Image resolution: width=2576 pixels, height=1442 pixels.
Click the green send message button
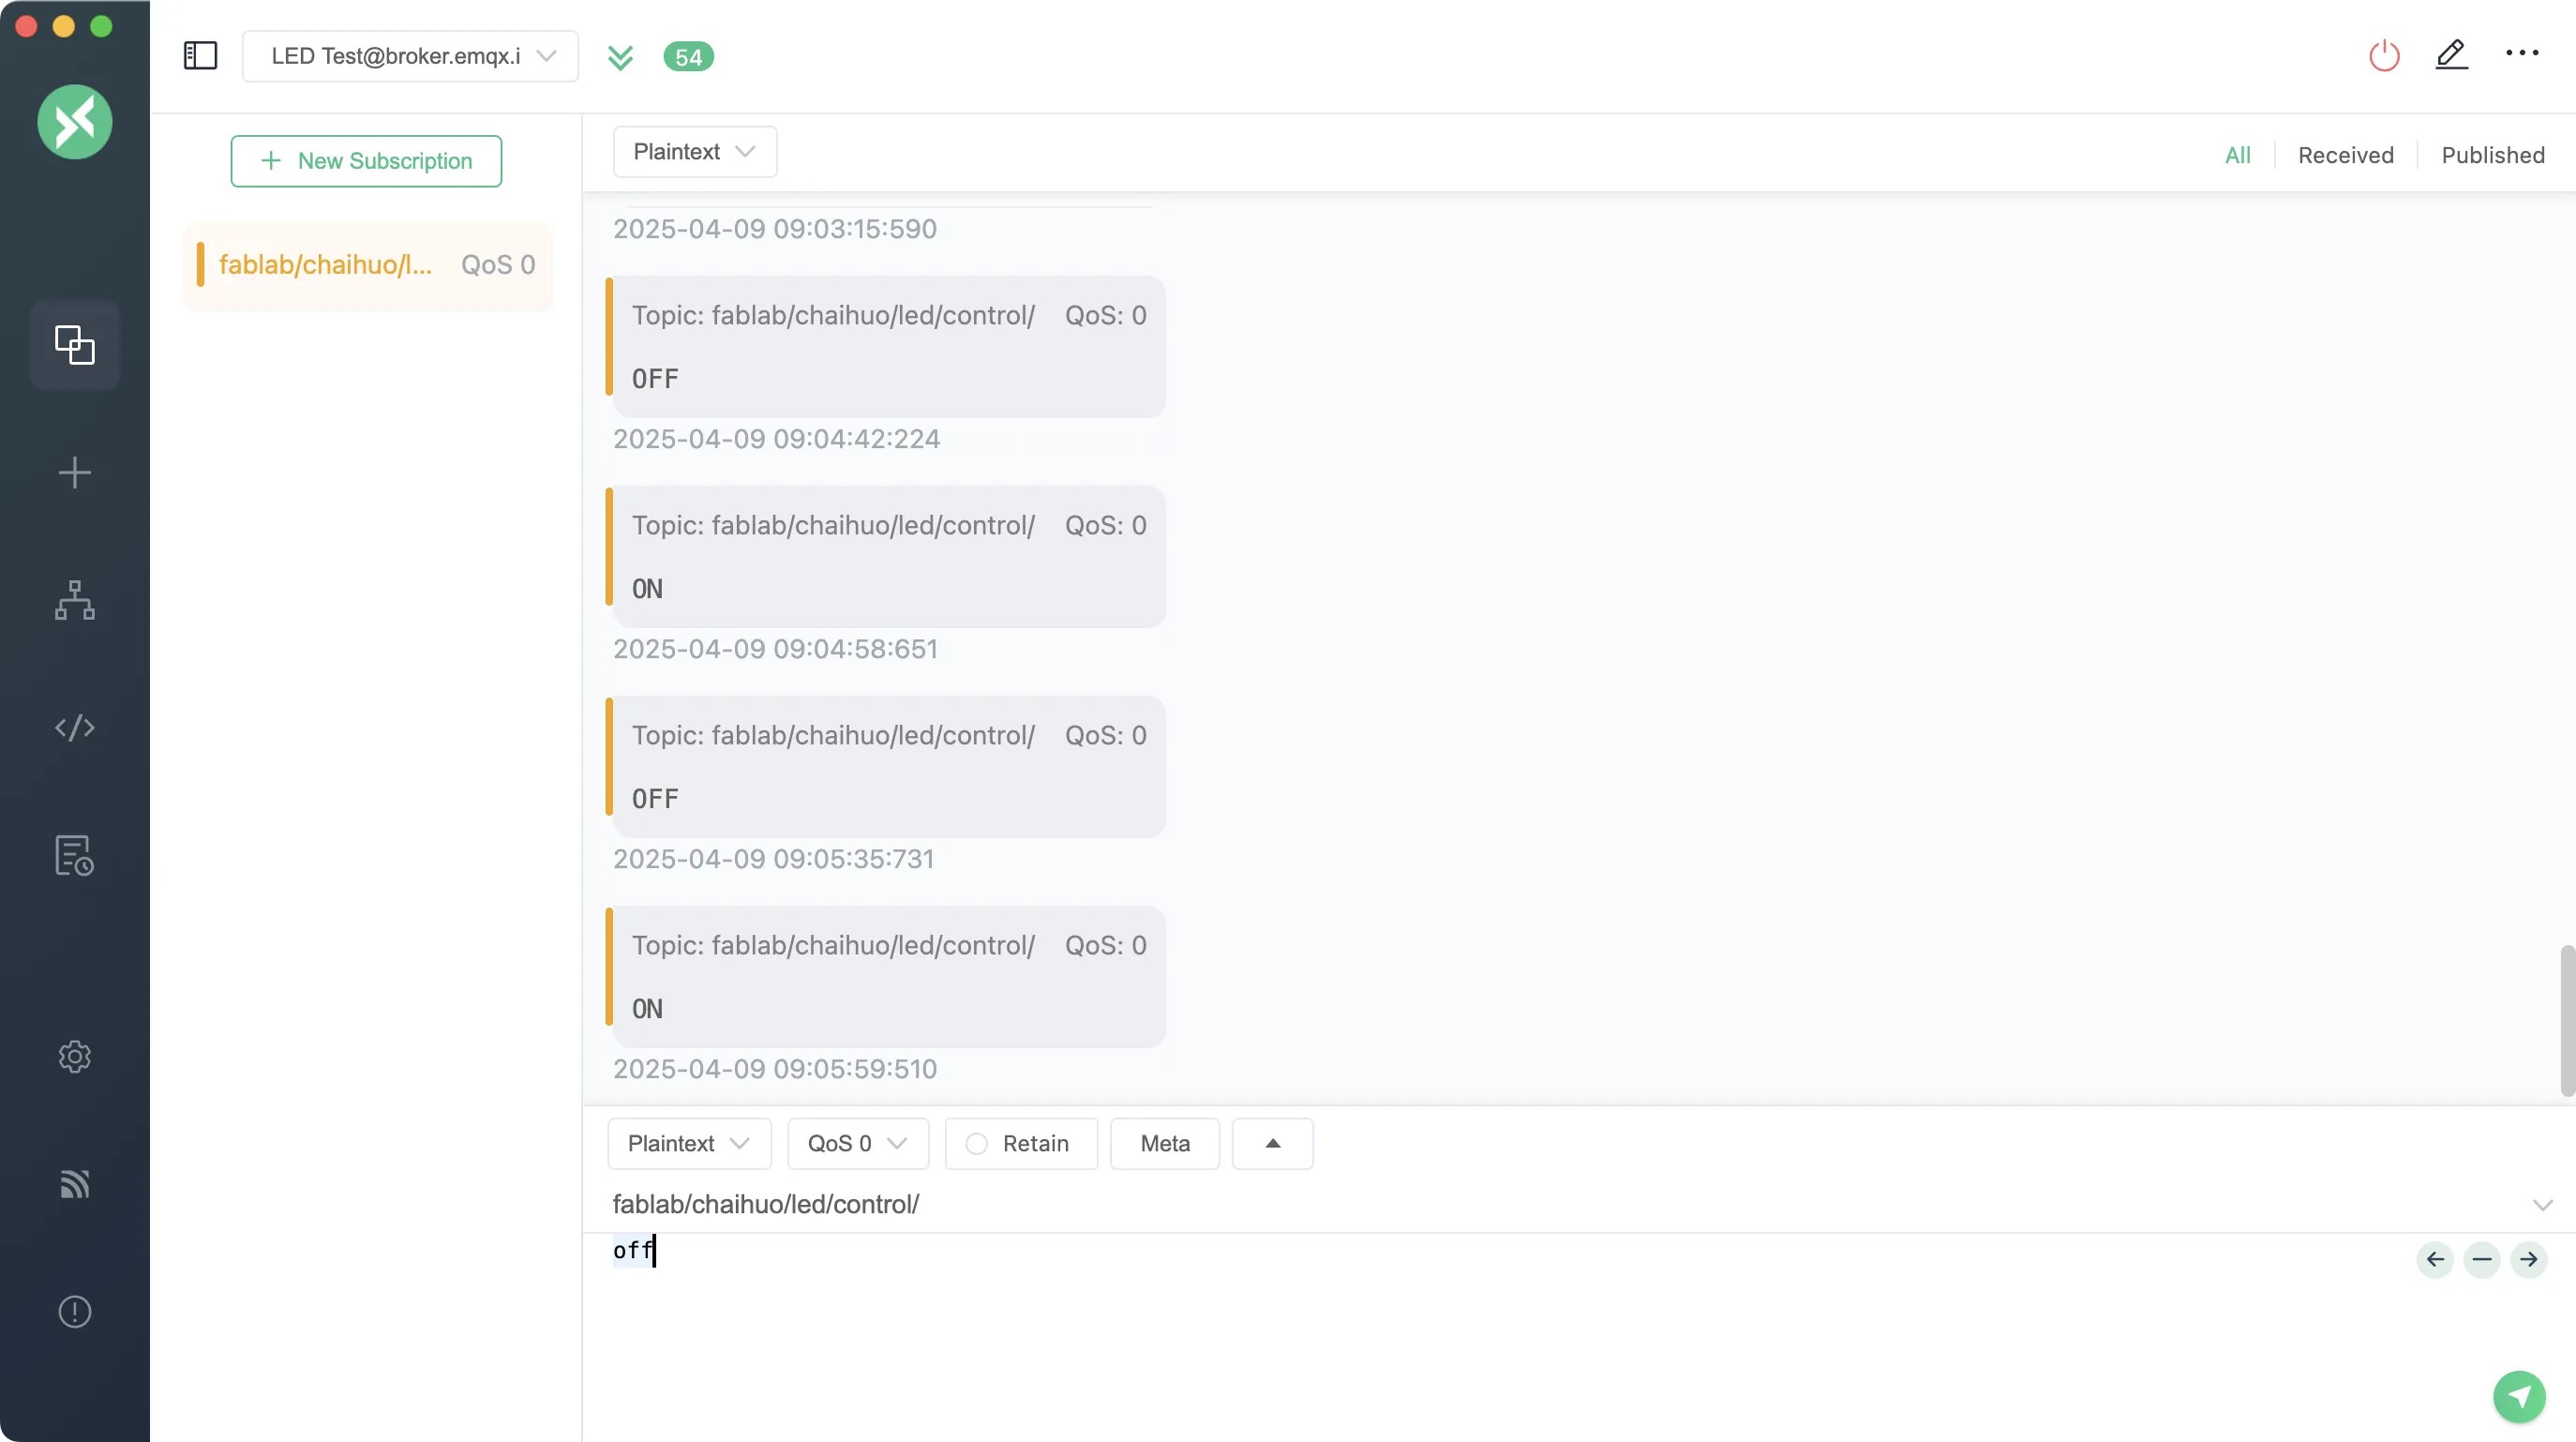coord(2518,1396)
